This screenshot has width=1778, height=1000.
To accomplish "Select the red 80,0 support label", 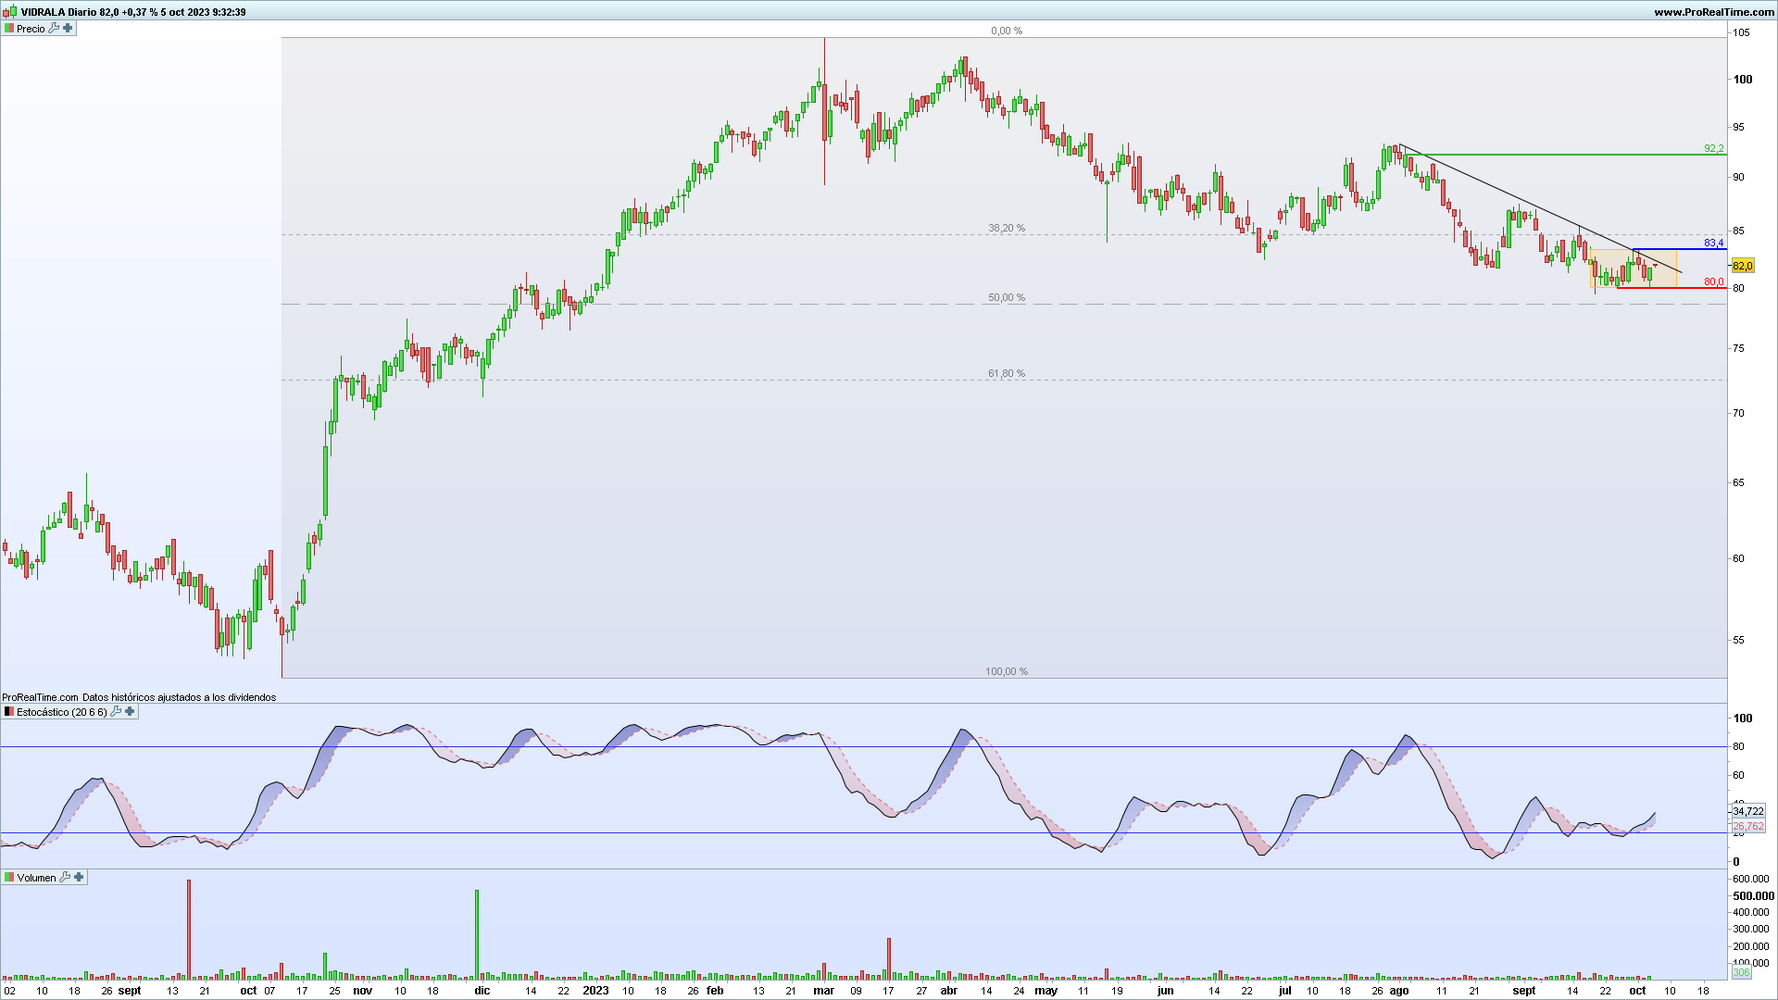I will point(1714,282).
